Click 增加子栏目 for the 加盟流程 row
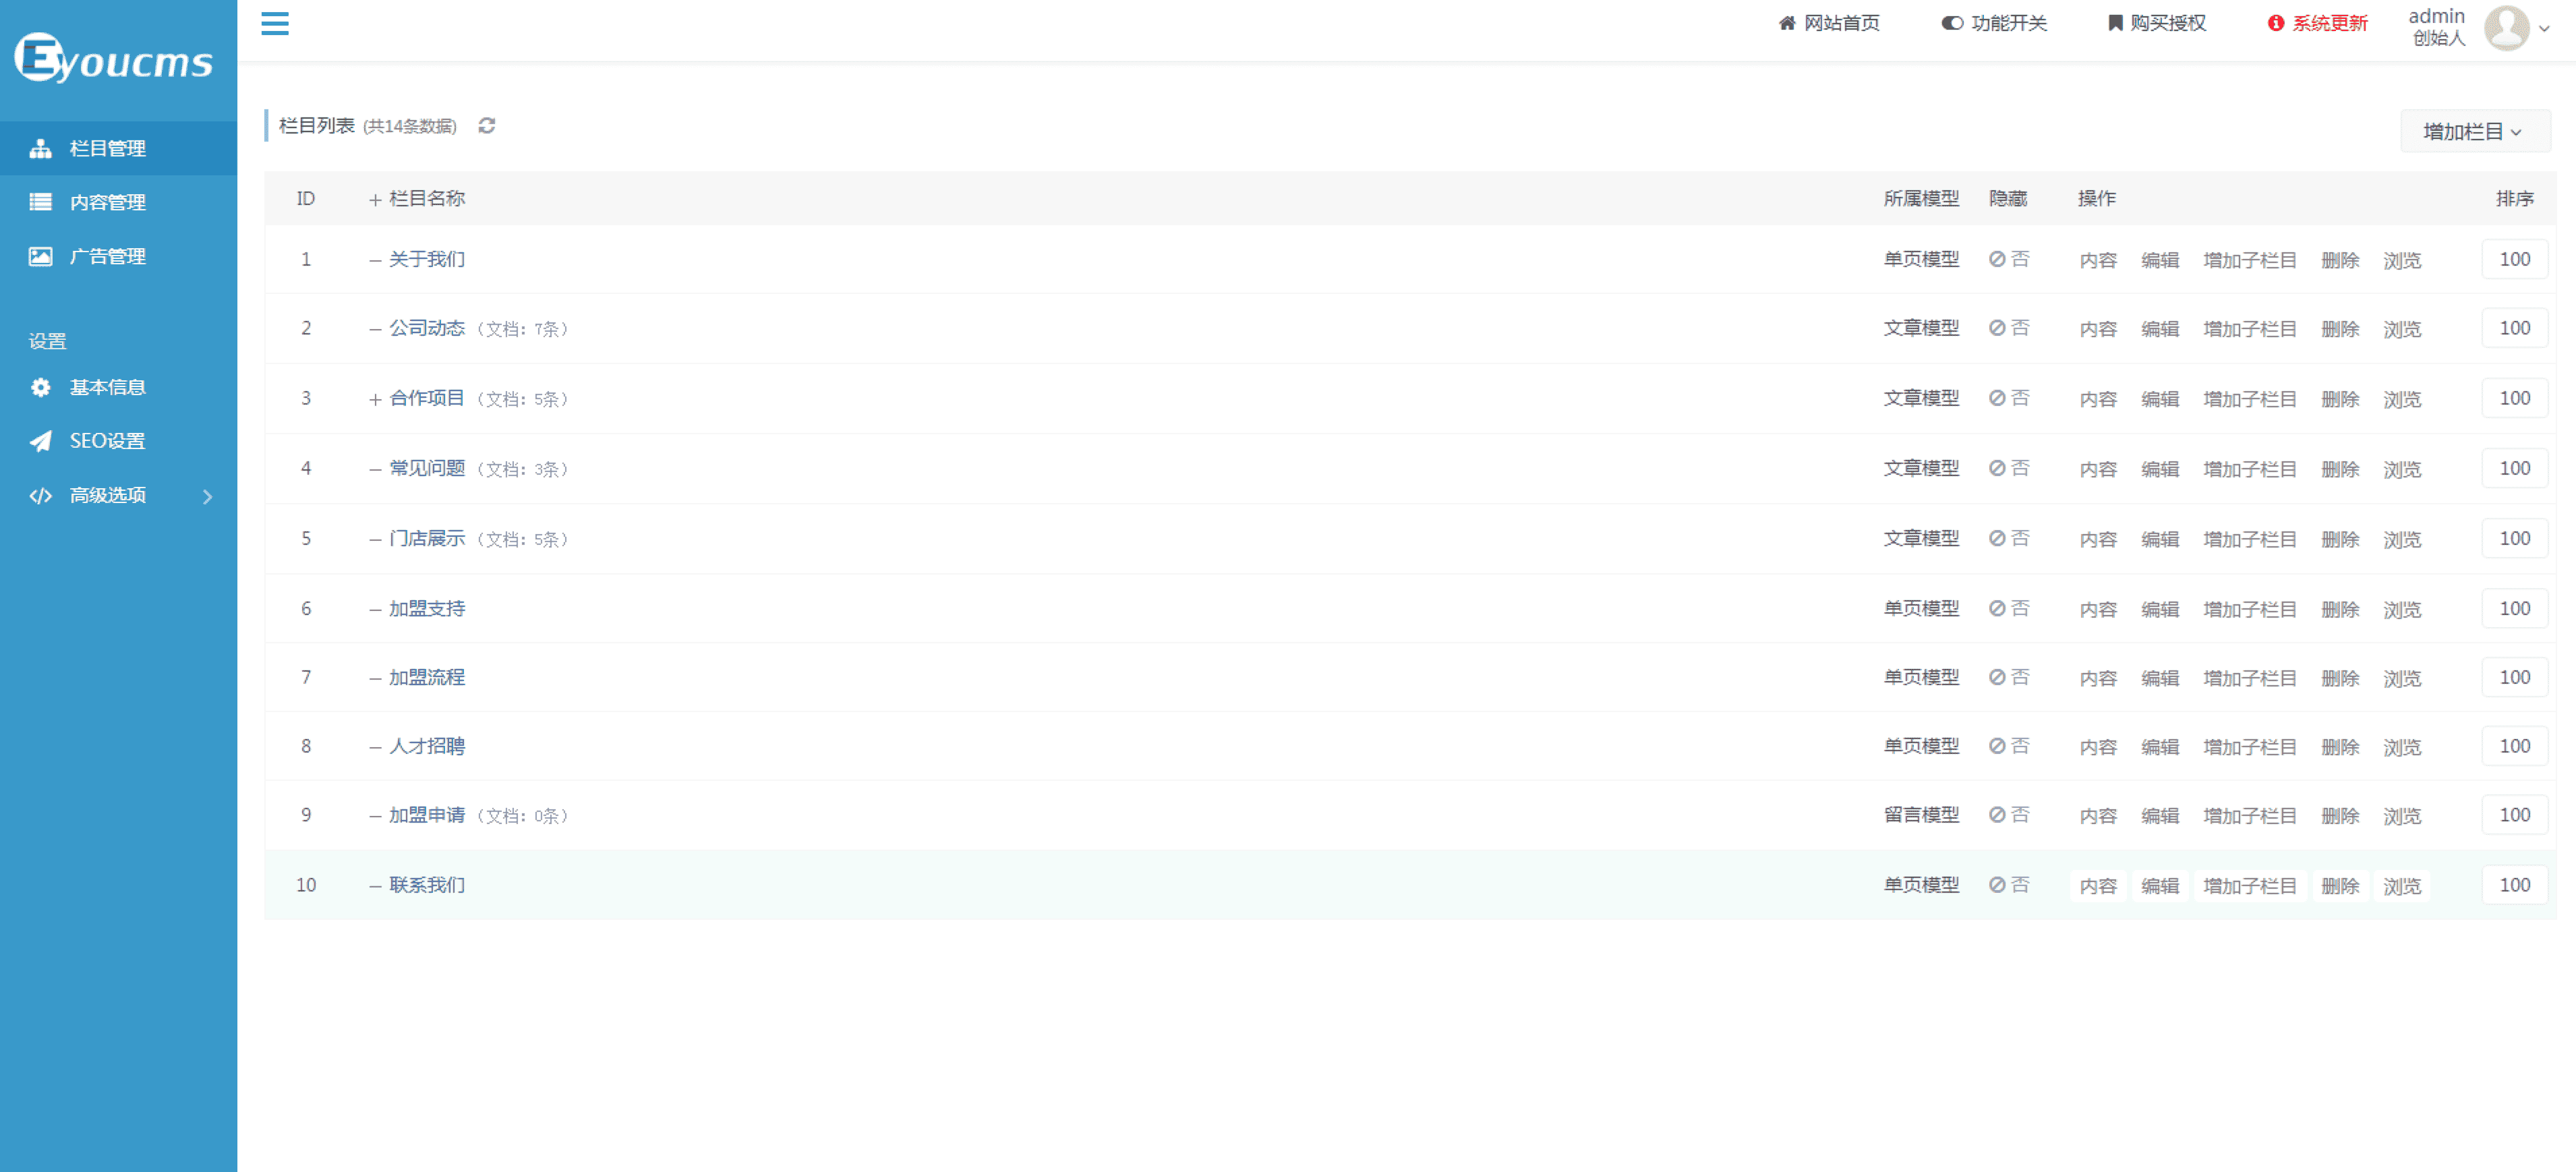 (2249, 678)
